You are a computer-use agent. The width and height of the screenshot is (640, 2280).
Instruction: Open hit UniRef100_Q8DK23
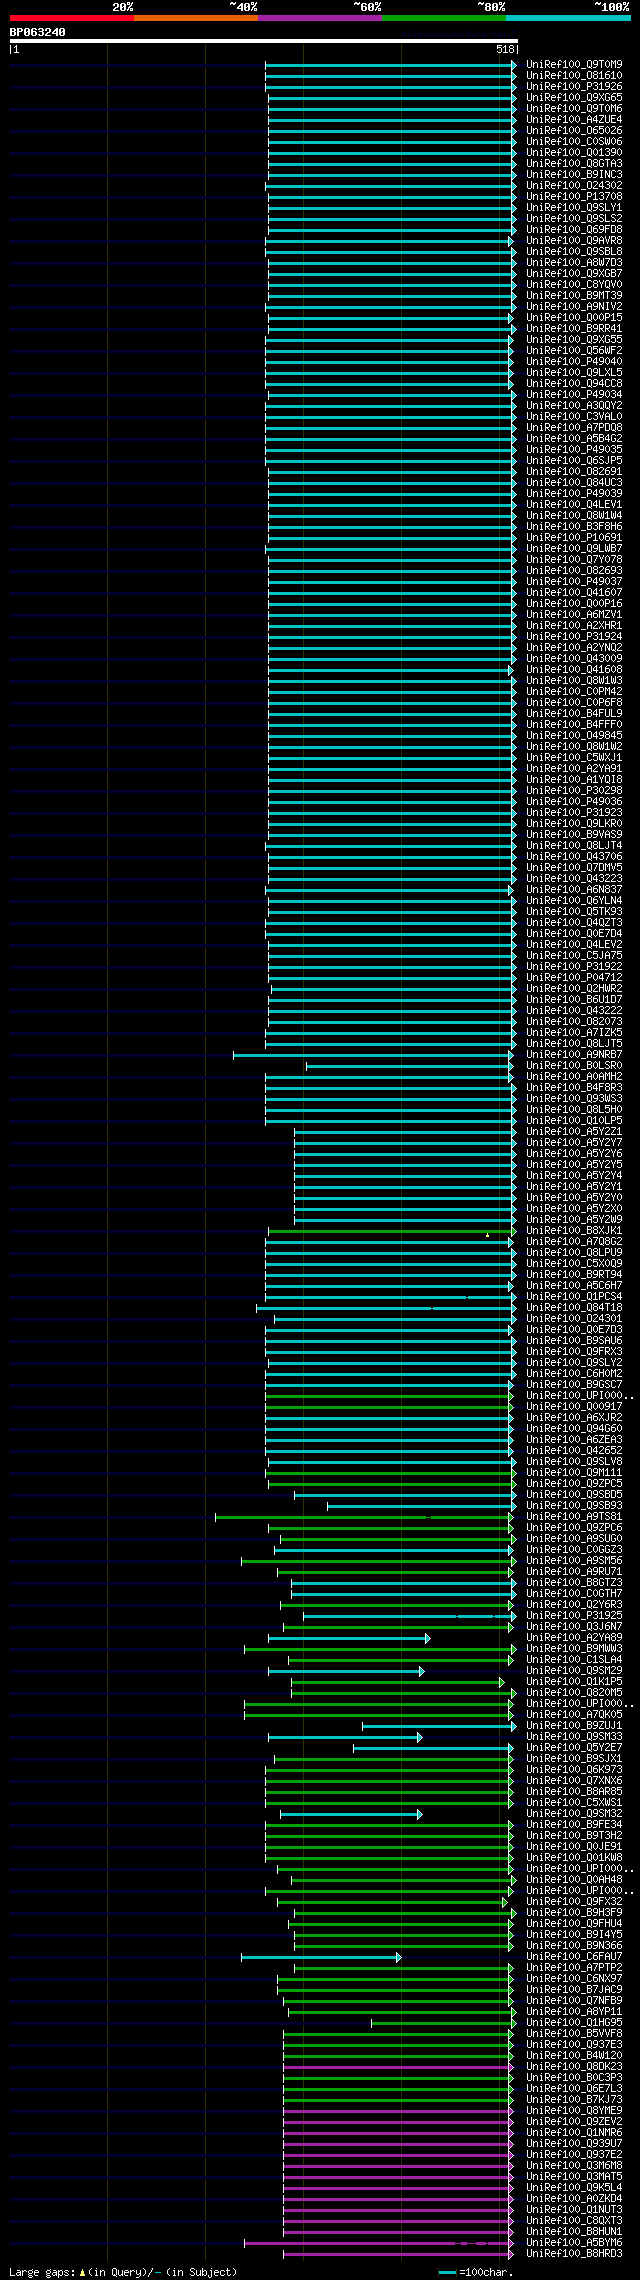click(x=574, y=2067)
